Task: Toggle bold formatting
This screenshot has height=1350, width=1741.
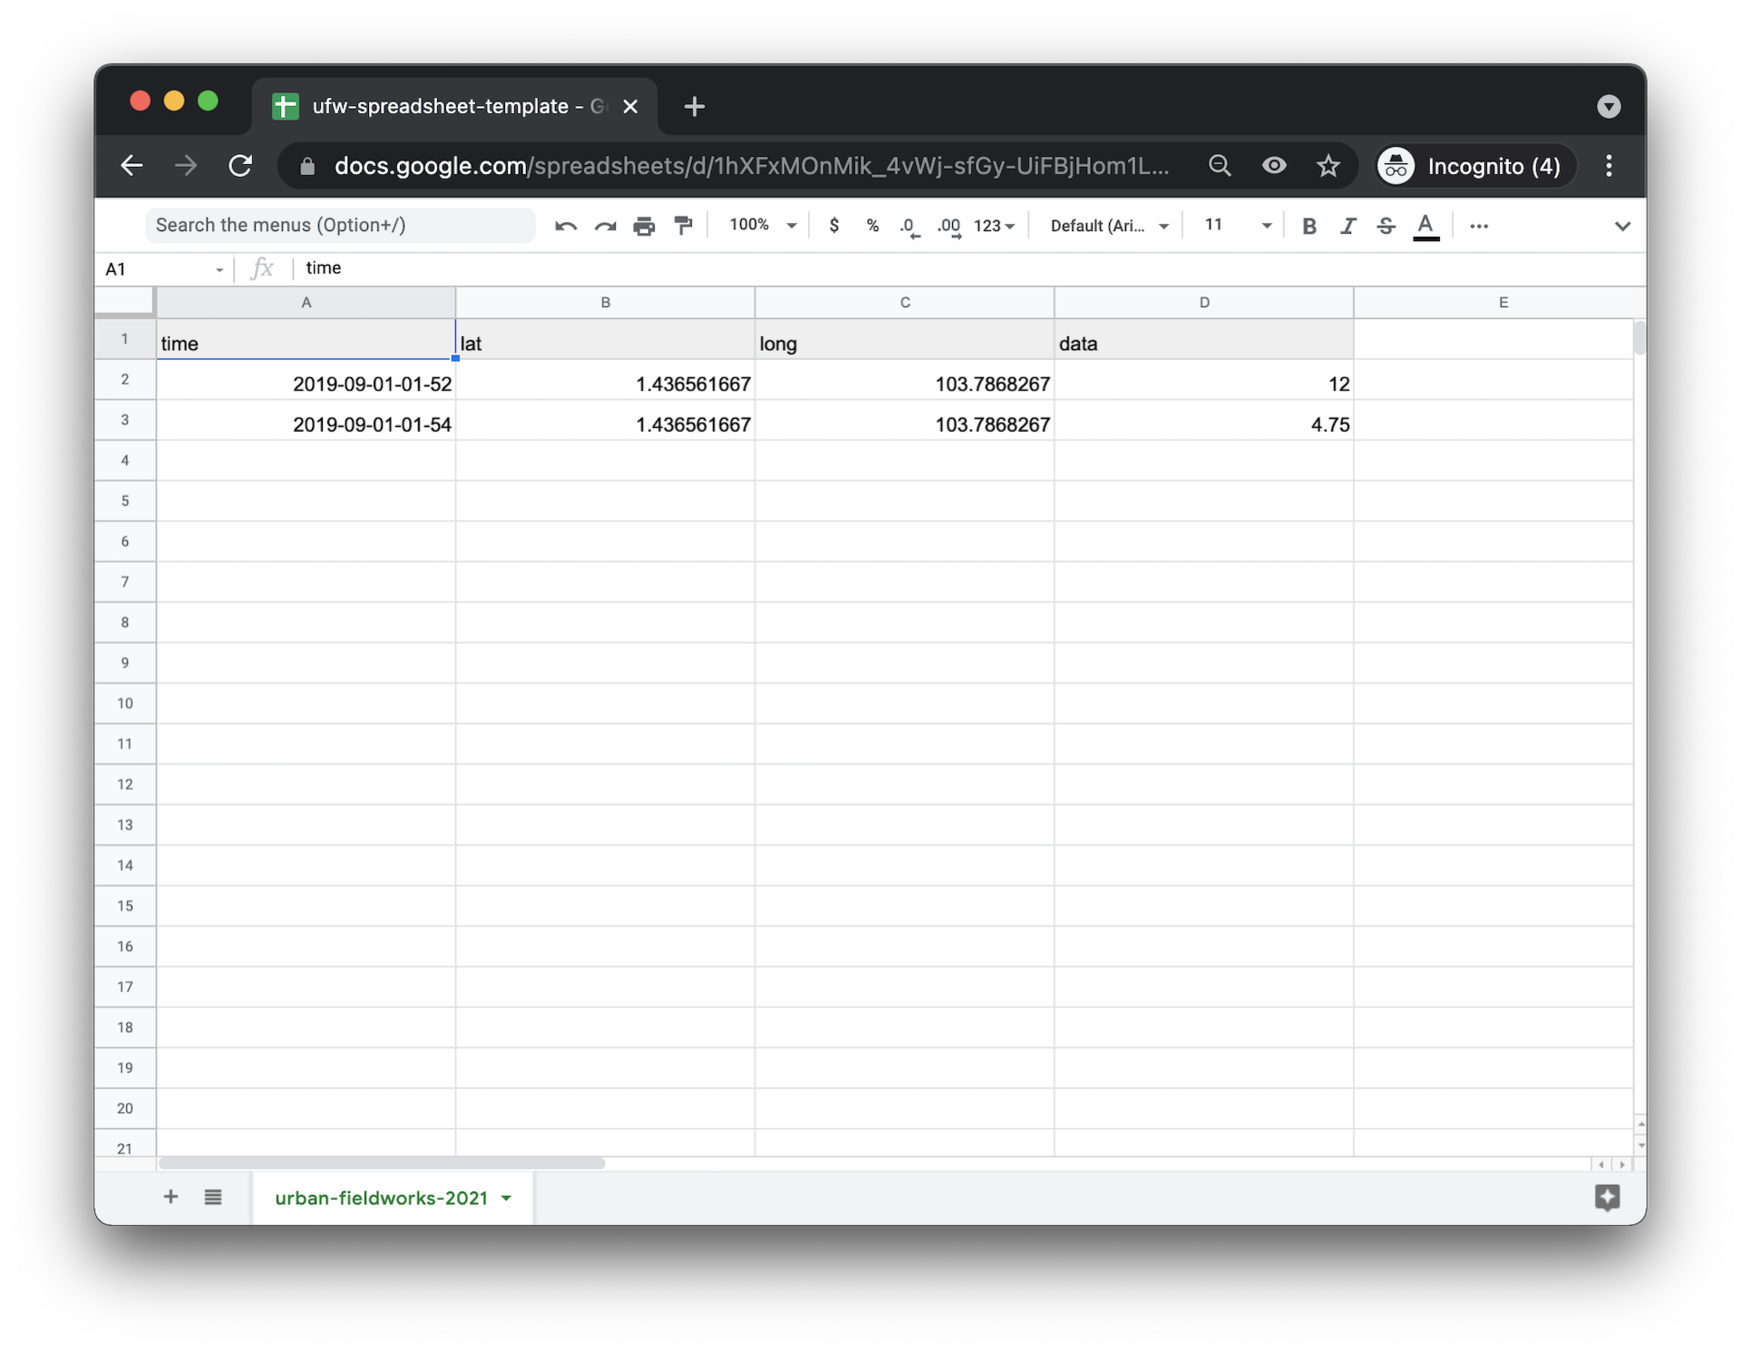Action: (x=1309, y=226)
